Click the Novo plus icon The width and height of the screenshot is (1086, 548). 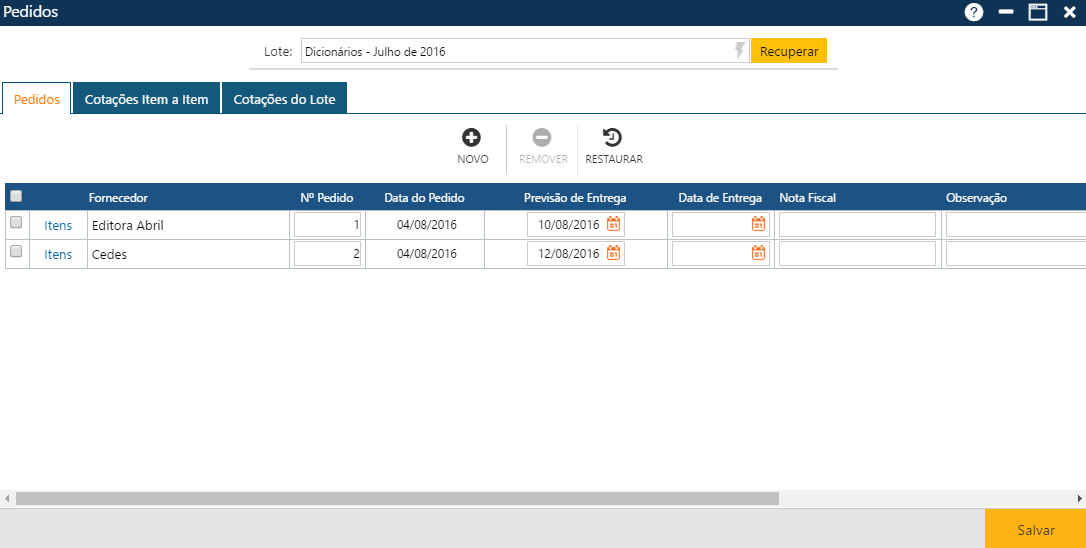tap(472, 138)
